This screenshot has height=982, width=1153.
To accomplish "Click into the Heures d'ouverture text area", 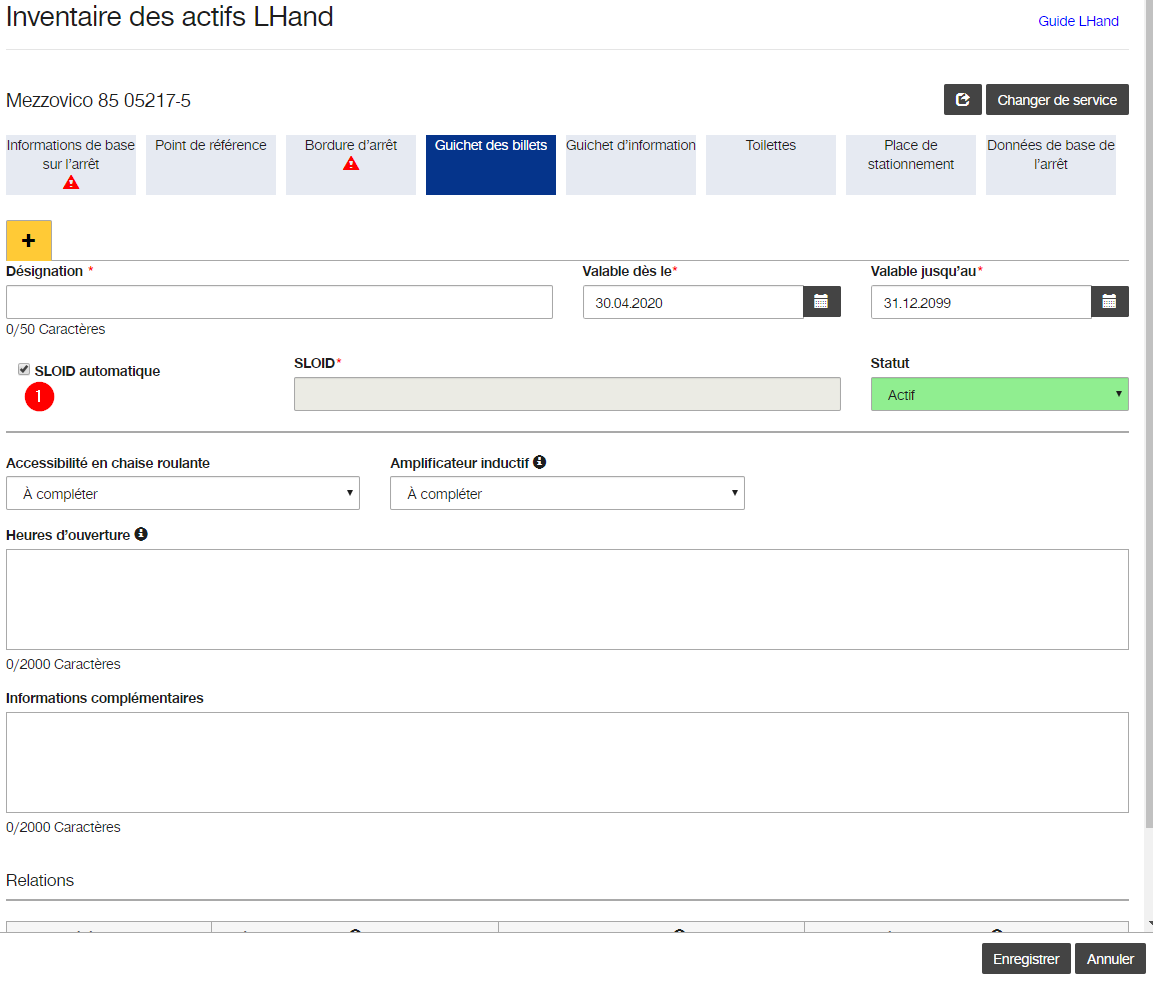I will pos(567,599).
